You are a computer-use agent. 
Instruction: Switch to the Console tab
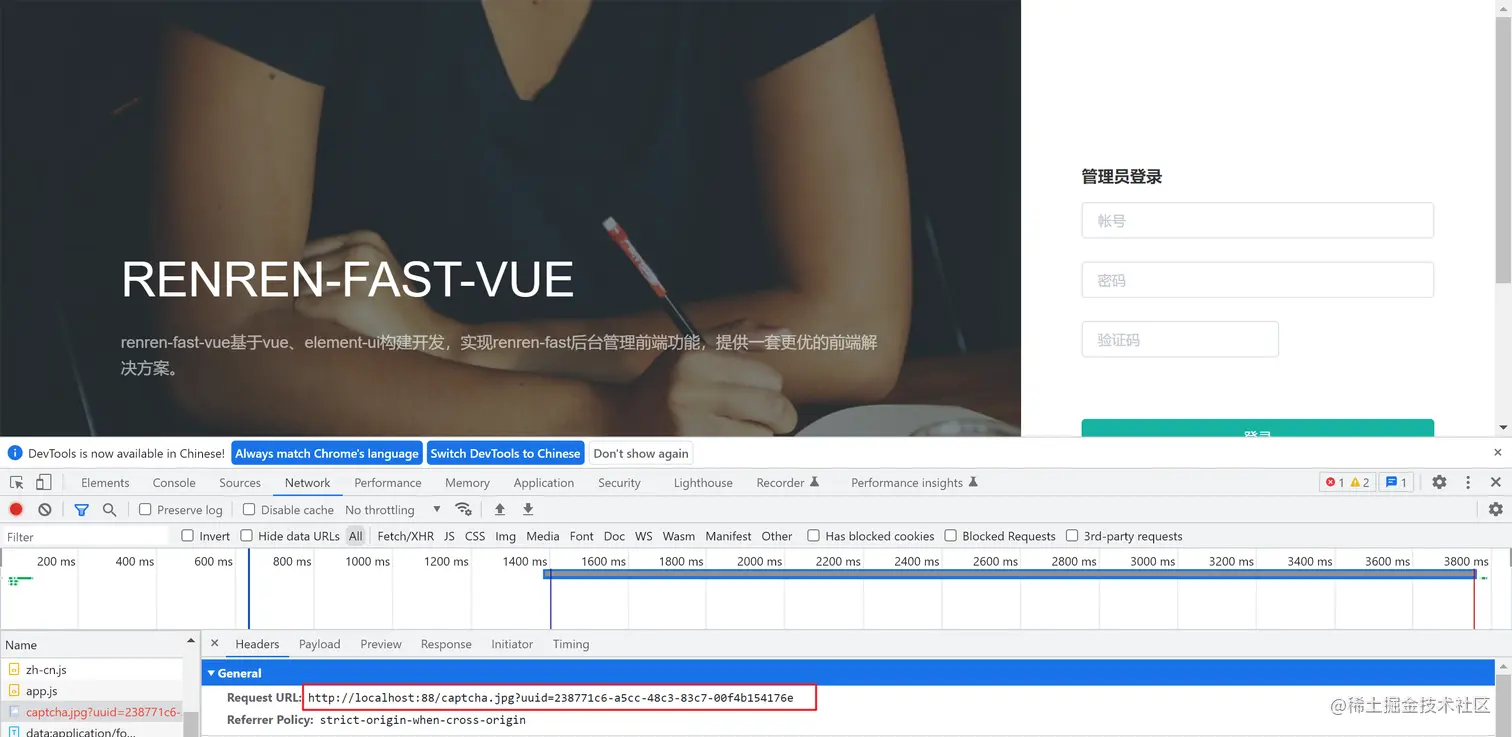coord(174,482)
